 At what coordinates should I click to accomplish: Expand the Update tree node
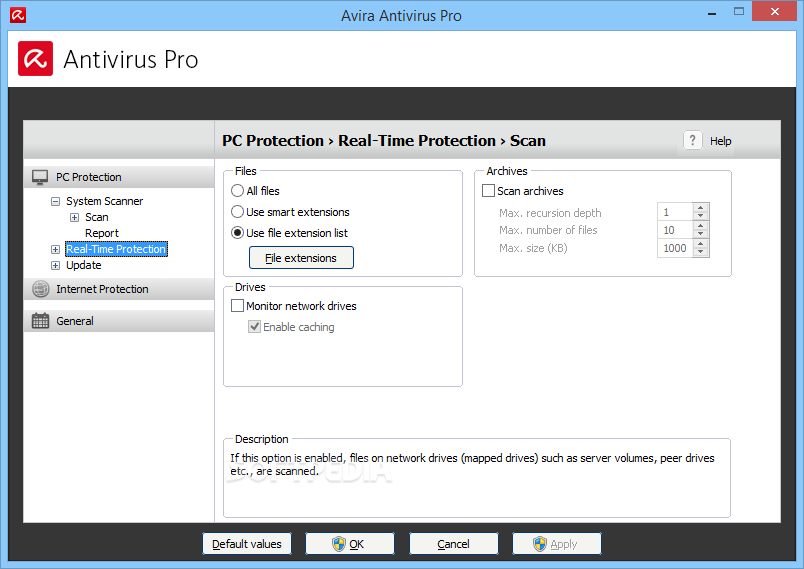(55, 266)
